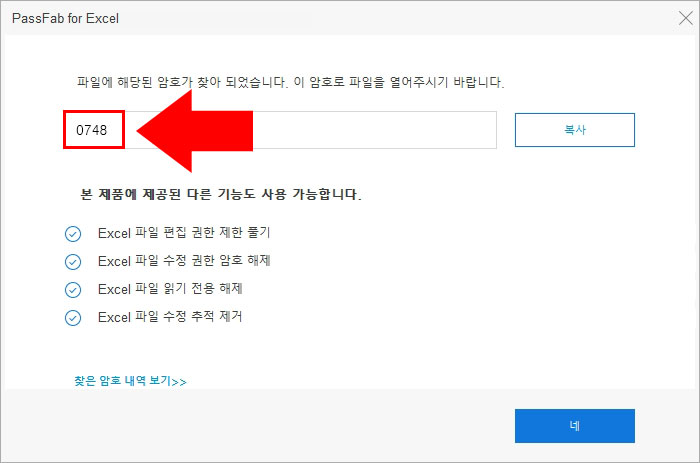This screenshot has height=463, width=700.
Task: Select the text Excel 파일 수정 권한 암호 해제
Action: [x=184, y=261]
